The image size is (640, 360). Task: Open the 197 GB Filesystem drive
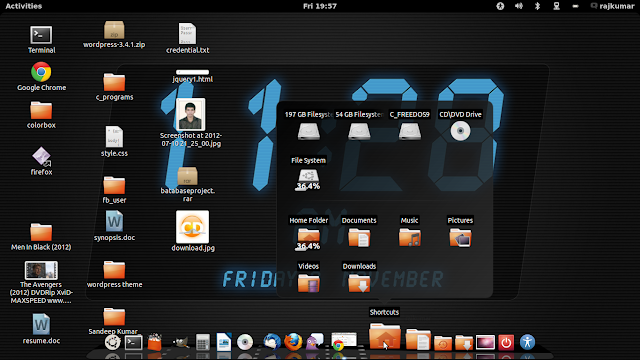coord(308,131)
